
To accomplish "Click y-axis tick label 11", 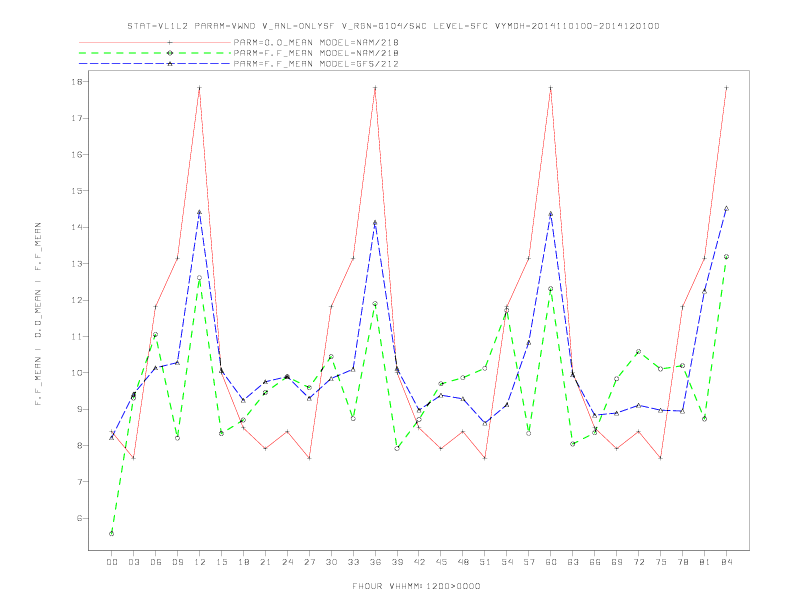I will point(76,336).
